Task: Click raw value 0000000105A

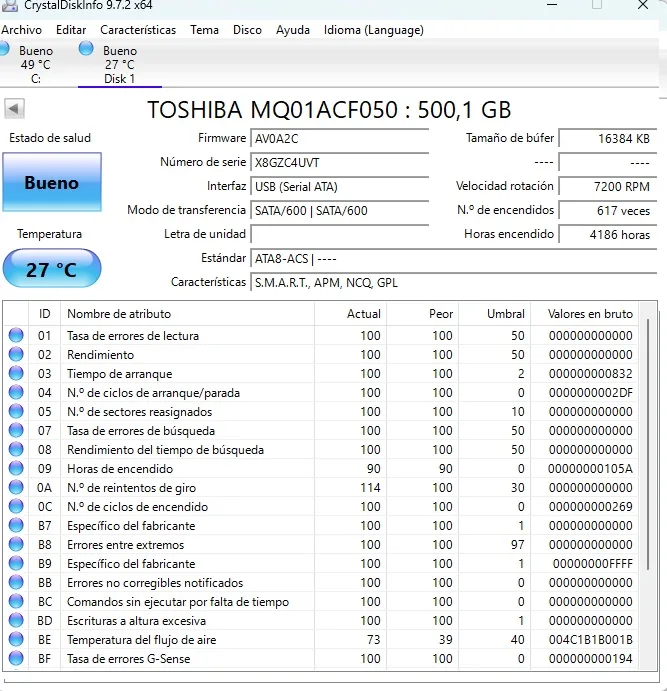Action: coord(590,468)
